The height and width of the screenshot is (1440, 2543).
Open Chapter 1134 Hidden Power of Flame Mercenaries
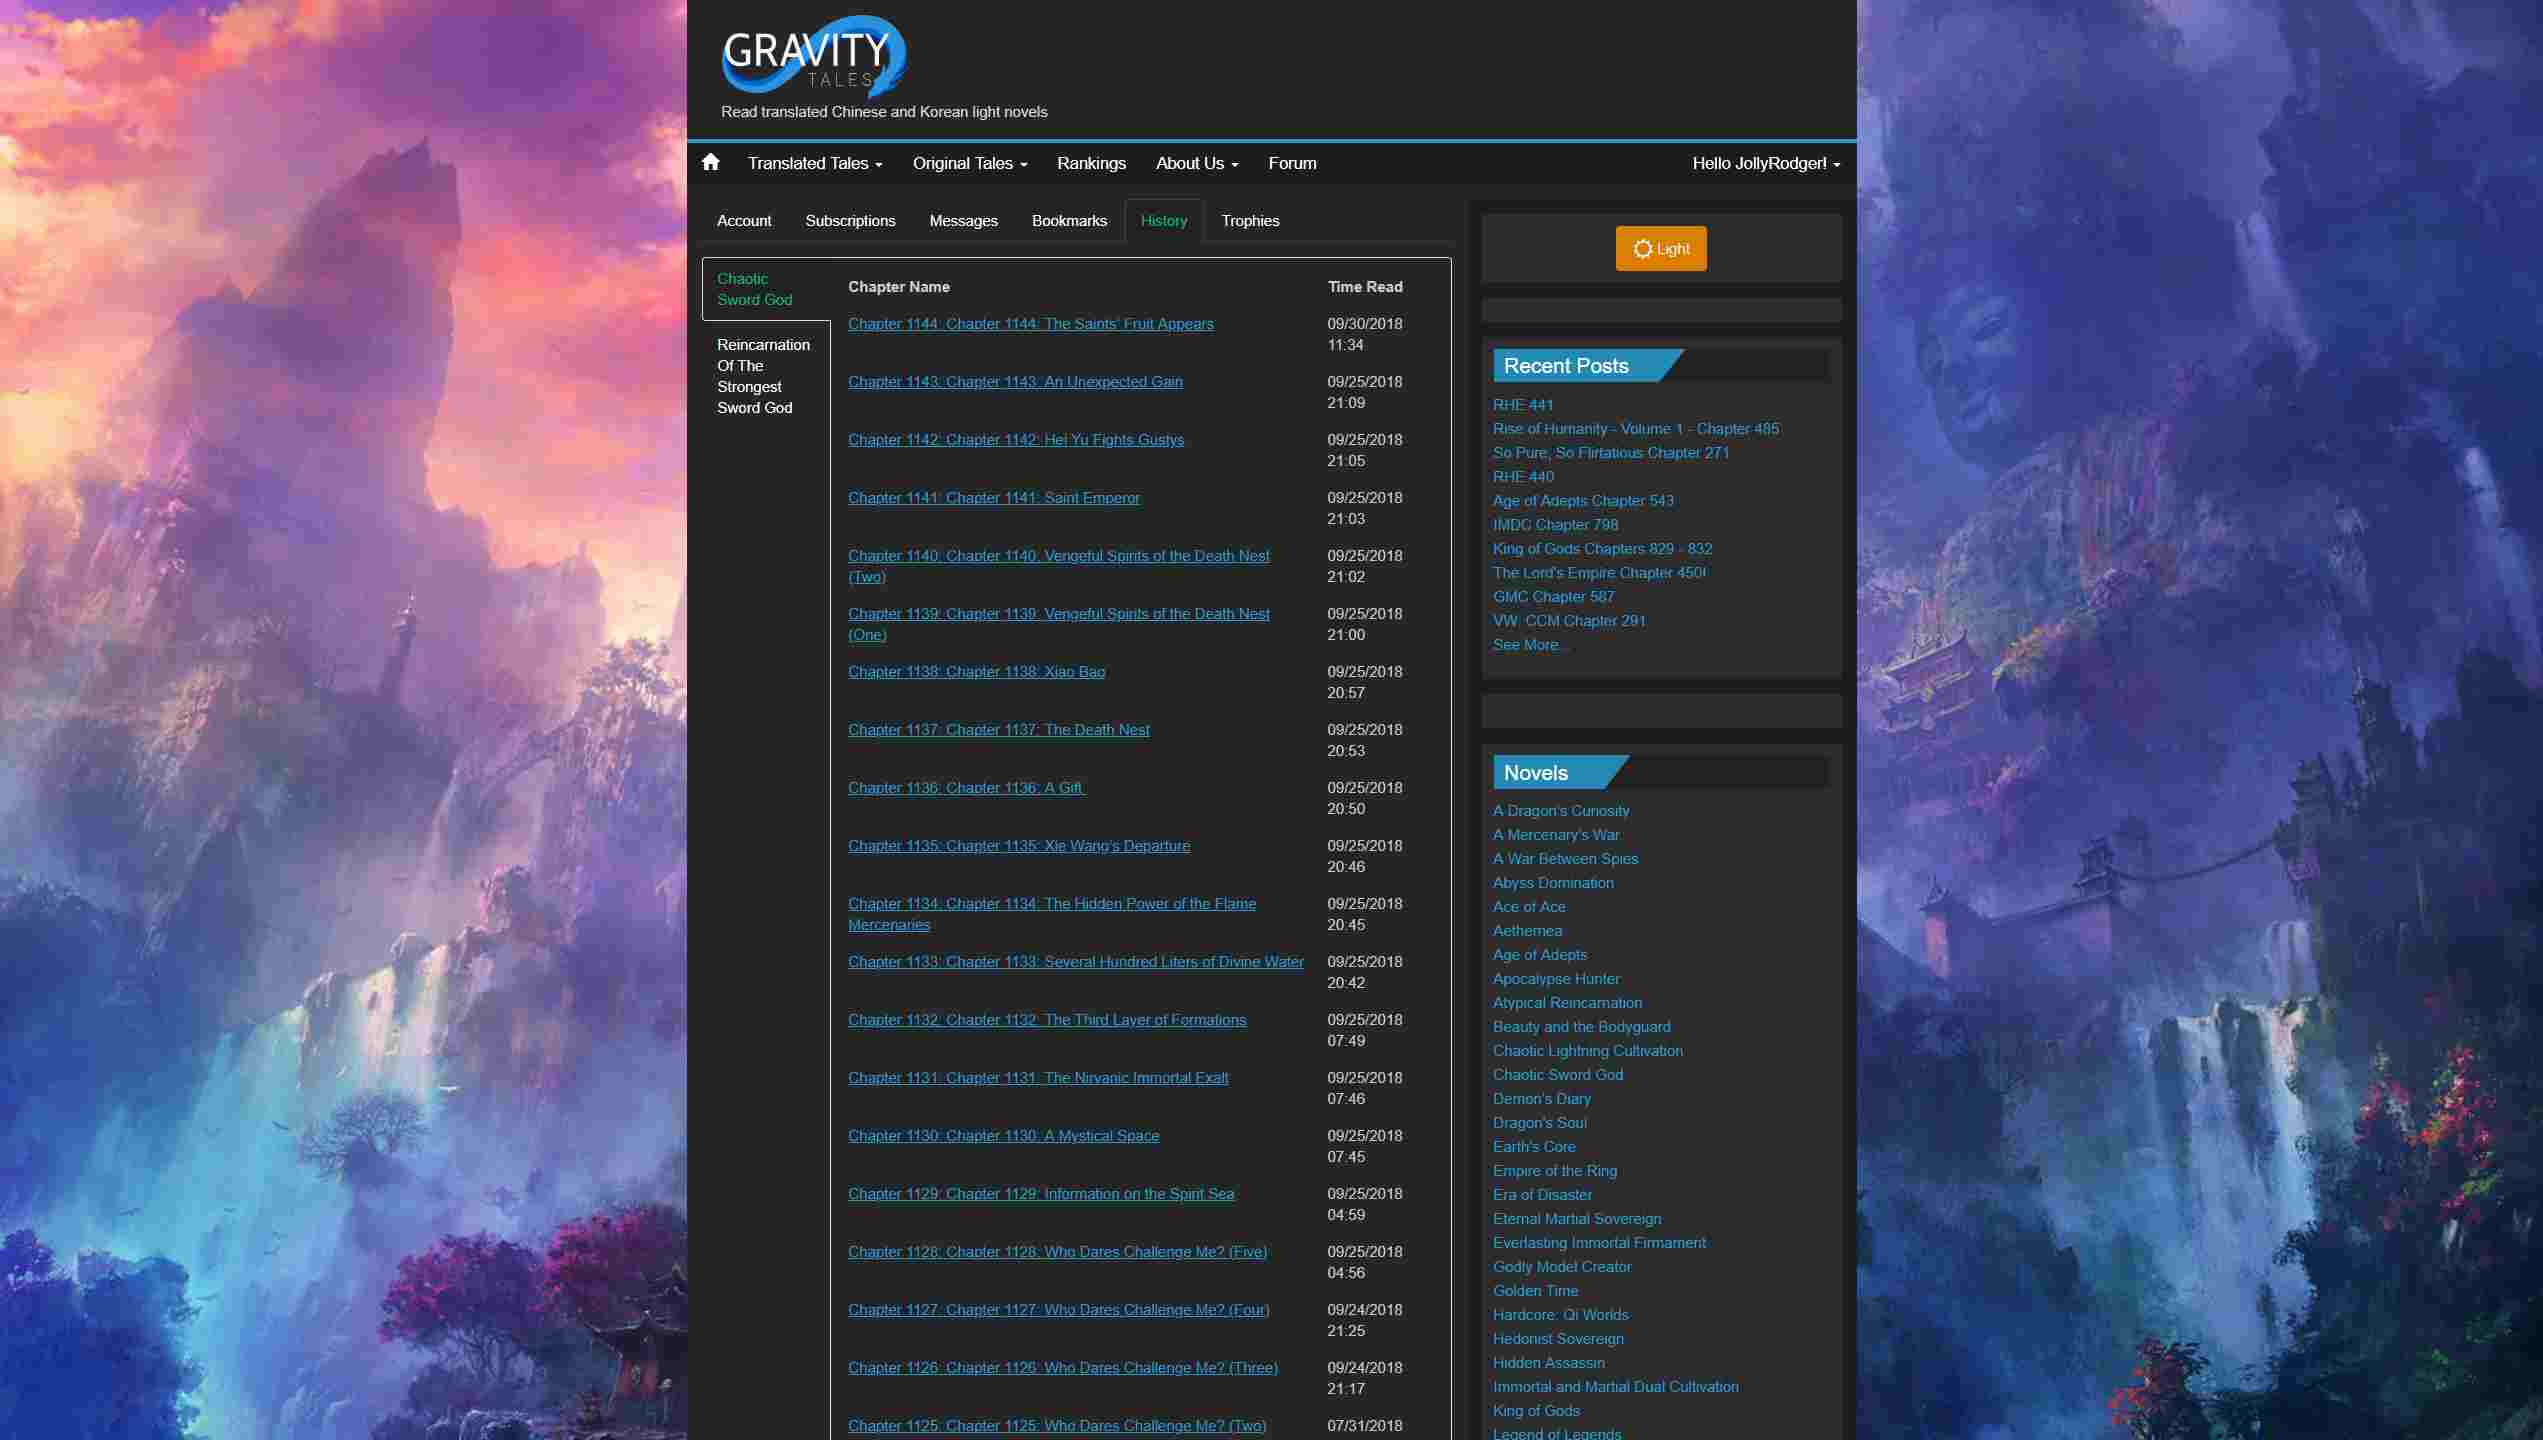click(1052, 914)
